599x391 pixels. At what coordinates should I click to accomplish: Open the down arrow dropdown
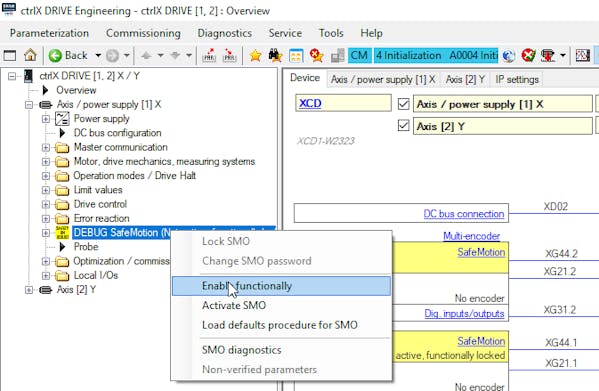(189, 56)
